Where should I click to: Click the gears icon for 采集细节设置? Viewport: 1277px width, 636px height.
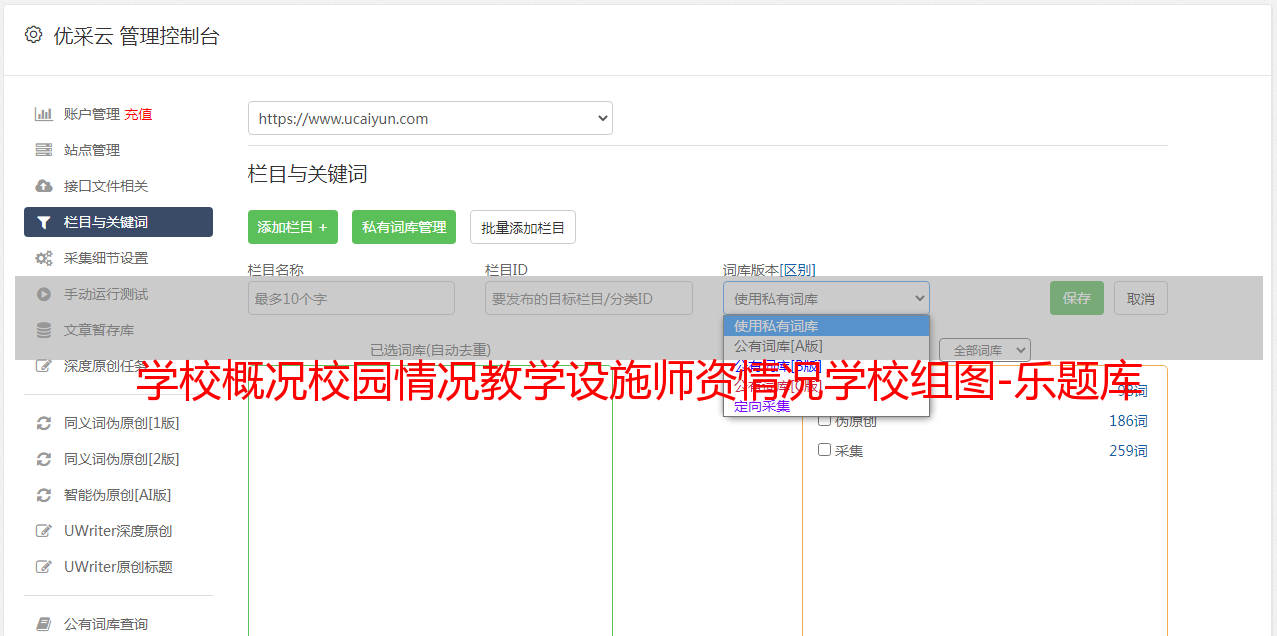[x=43, y=258]
